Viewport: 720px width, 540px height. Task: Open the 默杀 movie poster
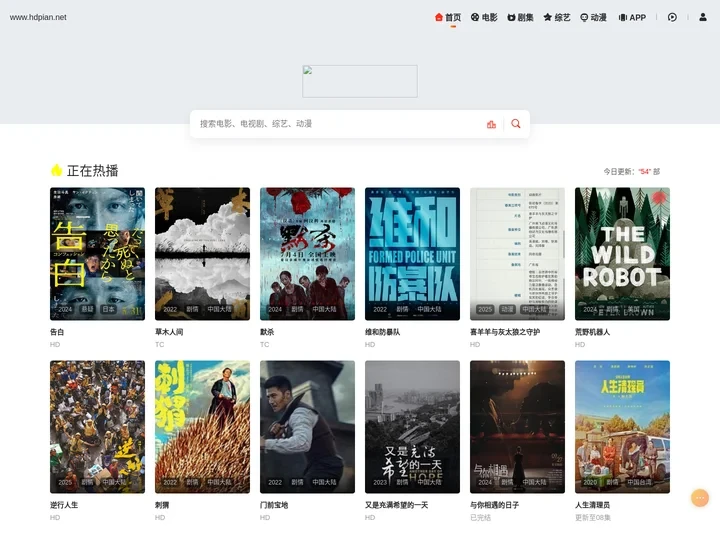(307, 253)
